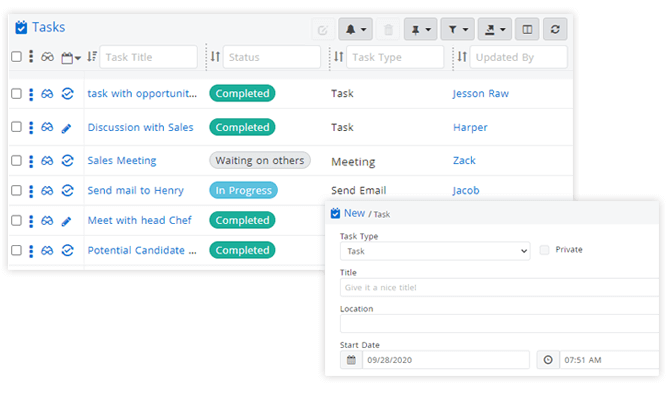Tick the select-all checkbox in the header row
Viewport: 670px width, 400px height.
click(x=16, y=57)
